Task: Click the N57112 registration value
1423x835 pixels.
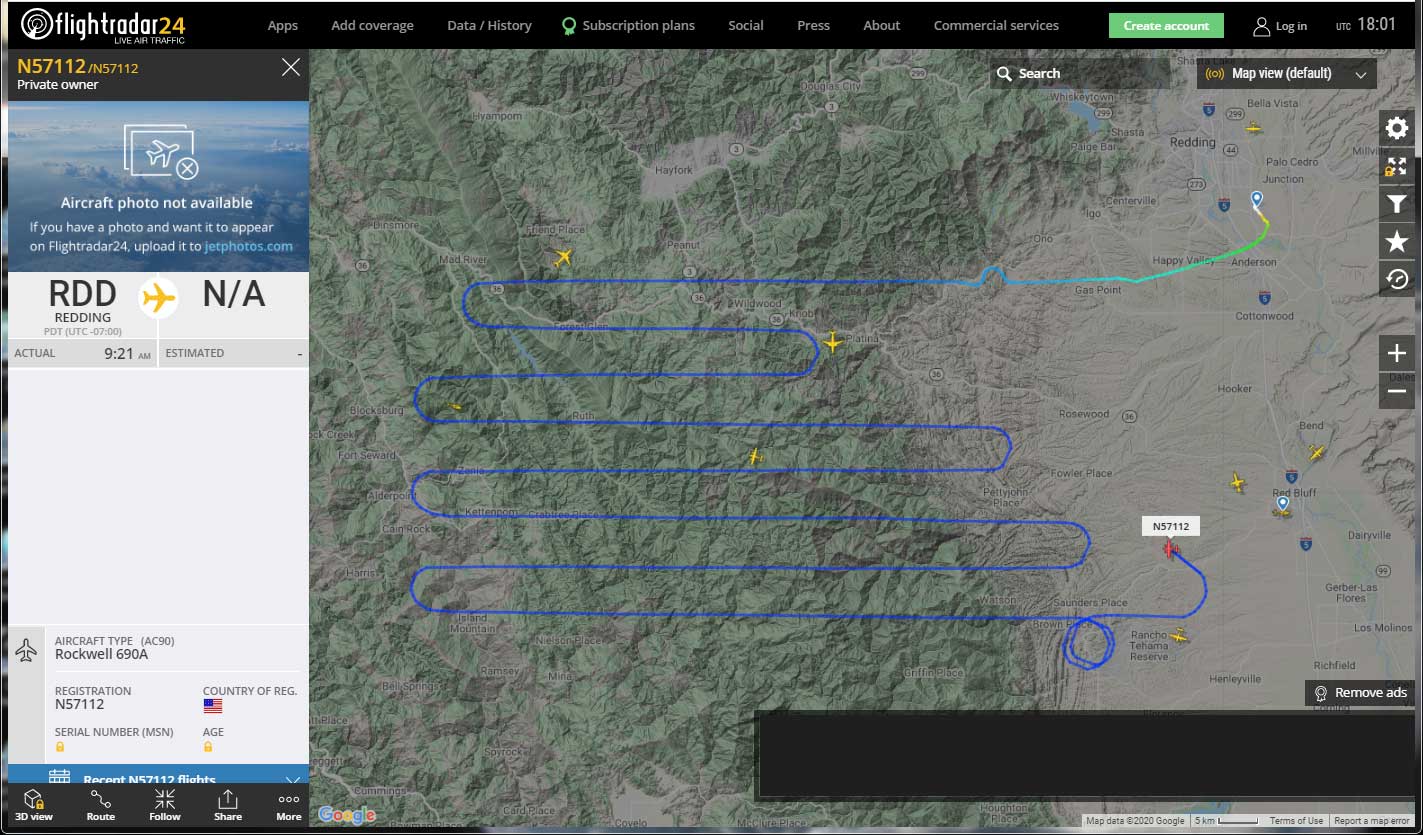Action: (80, 704)
